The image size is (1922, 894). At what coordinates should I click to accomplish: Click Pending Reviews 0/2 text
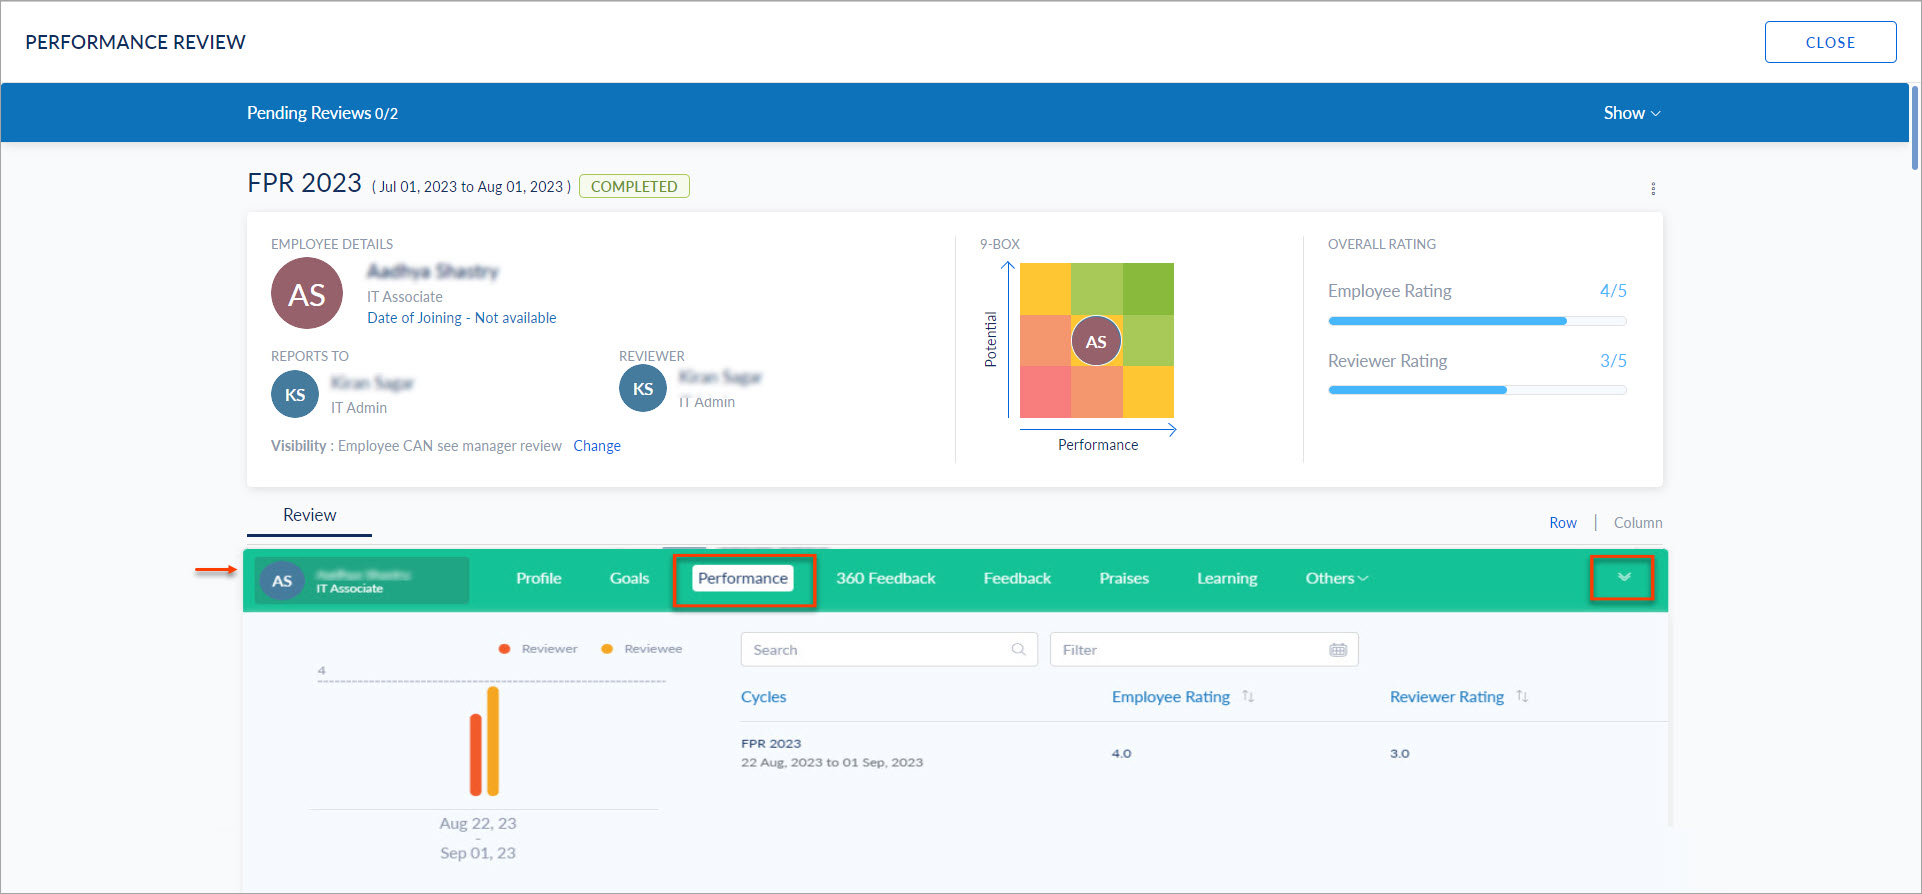(x=322, y=113)
